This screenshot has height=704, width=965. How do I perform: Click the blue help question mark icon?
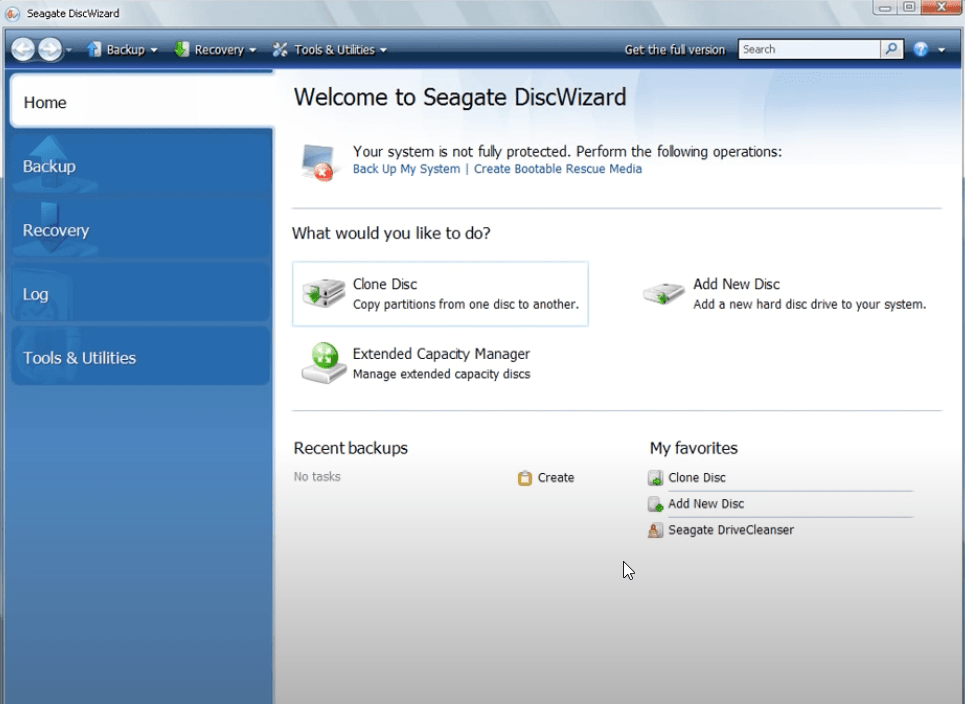click(x=921, y=49)
